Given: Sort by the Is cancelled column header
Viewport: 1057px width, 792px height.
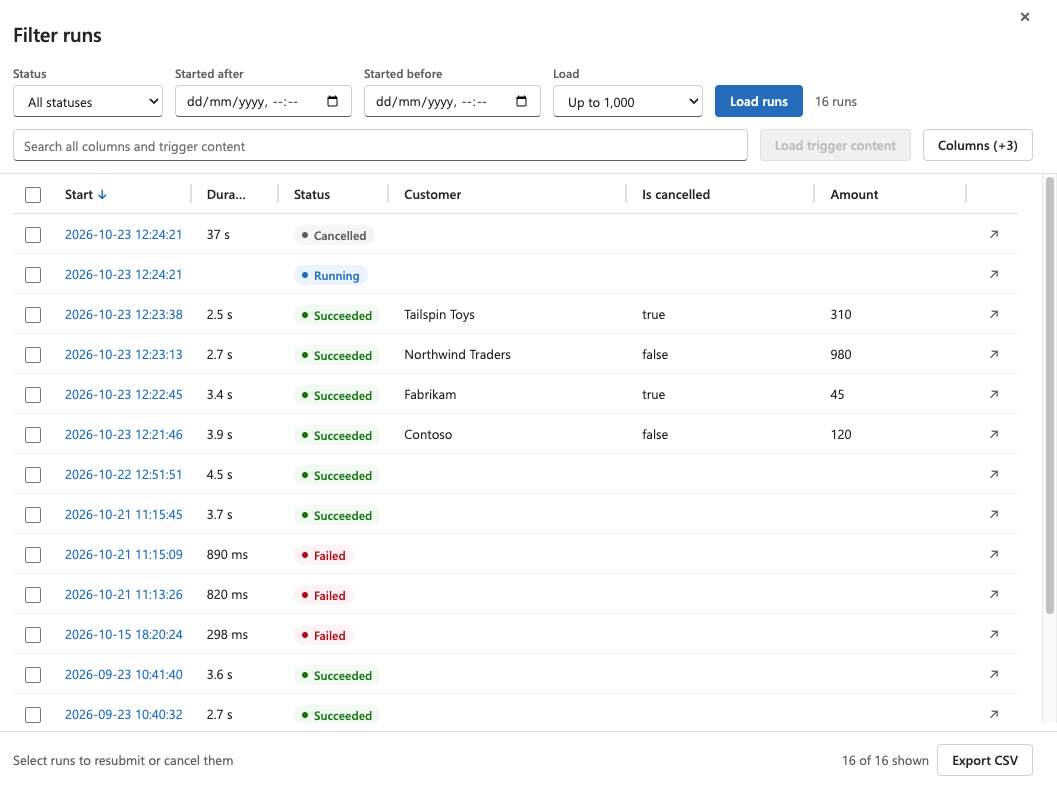Looking at the screenshot, I should 676,194.
